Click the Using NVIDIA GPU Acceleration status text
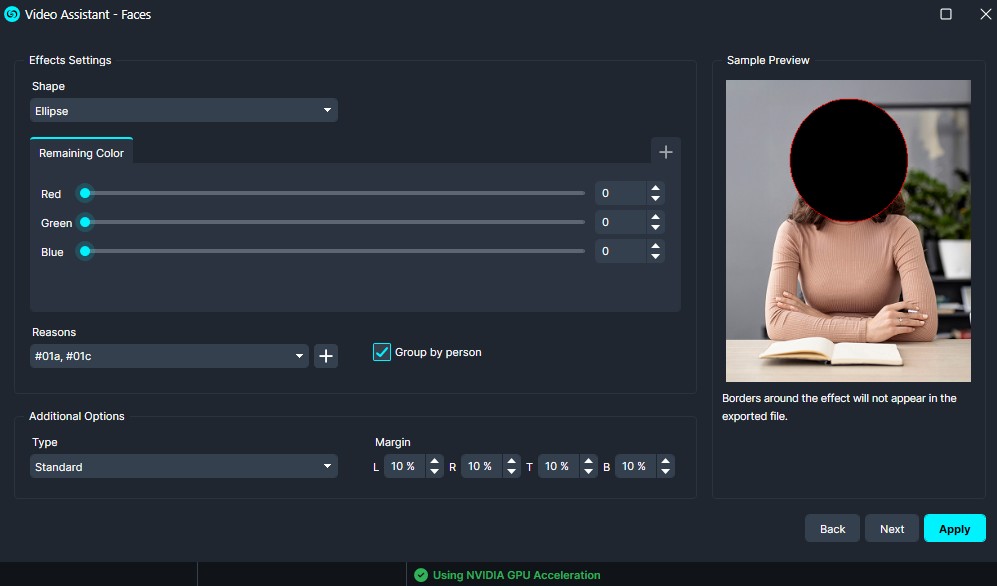 (x=516, y=575)
